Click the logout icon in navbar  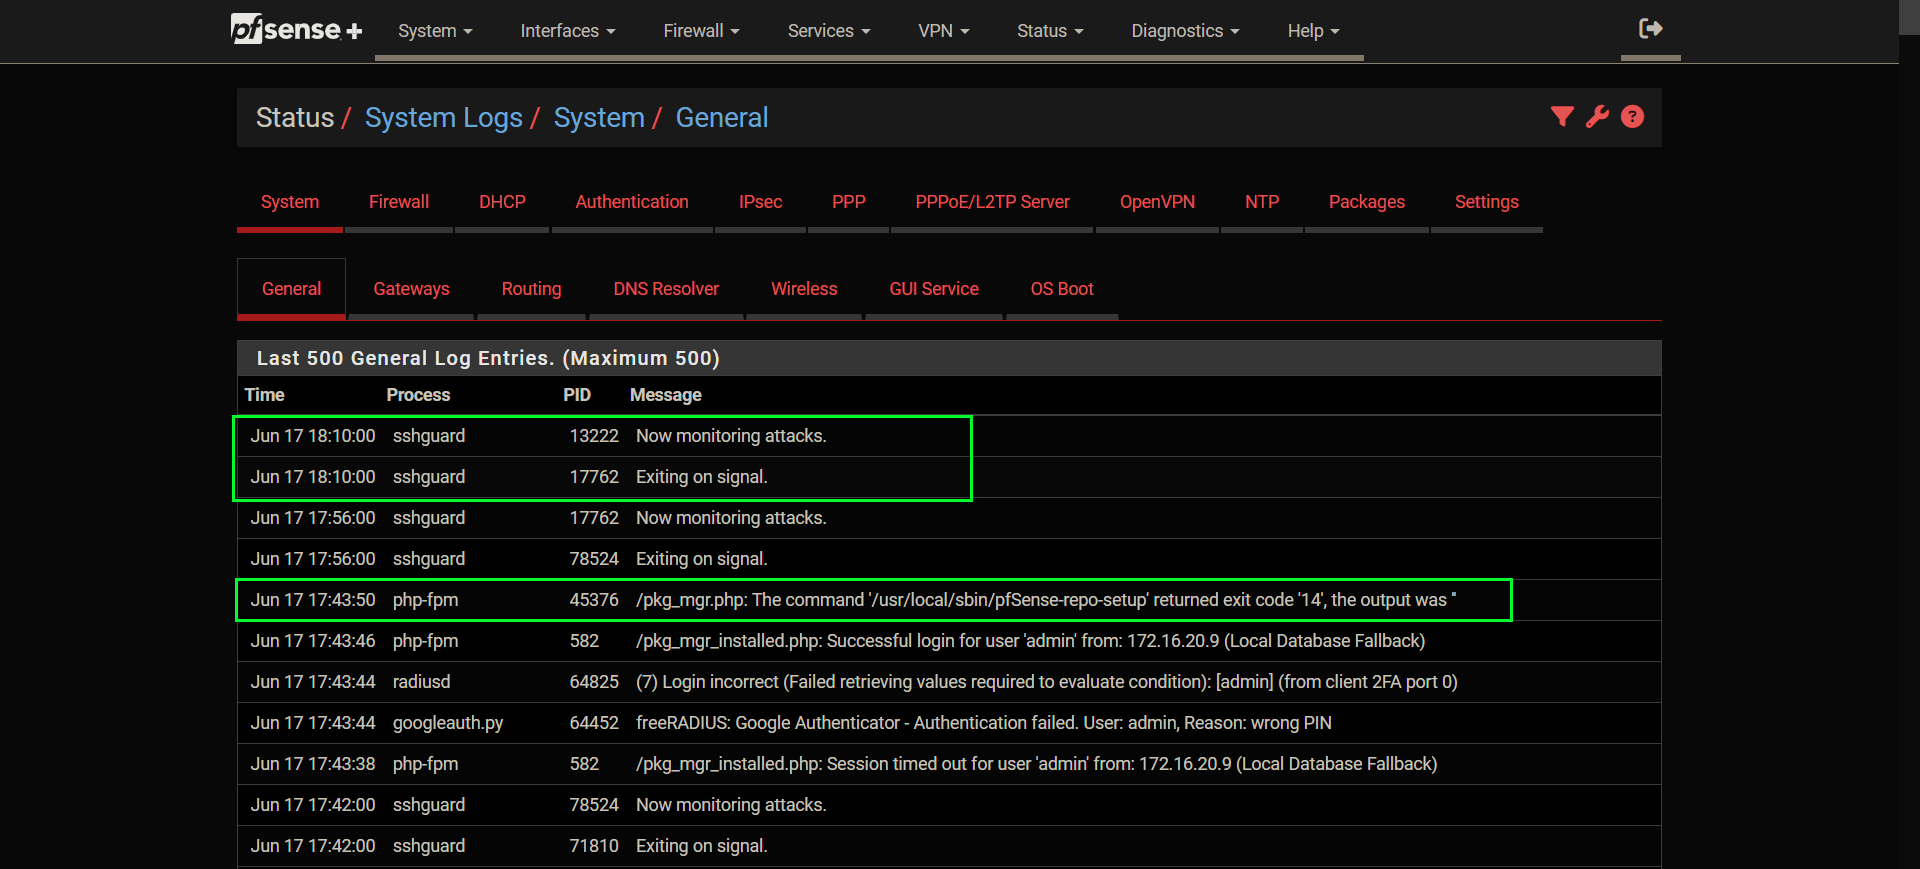tap(1650, 29)
